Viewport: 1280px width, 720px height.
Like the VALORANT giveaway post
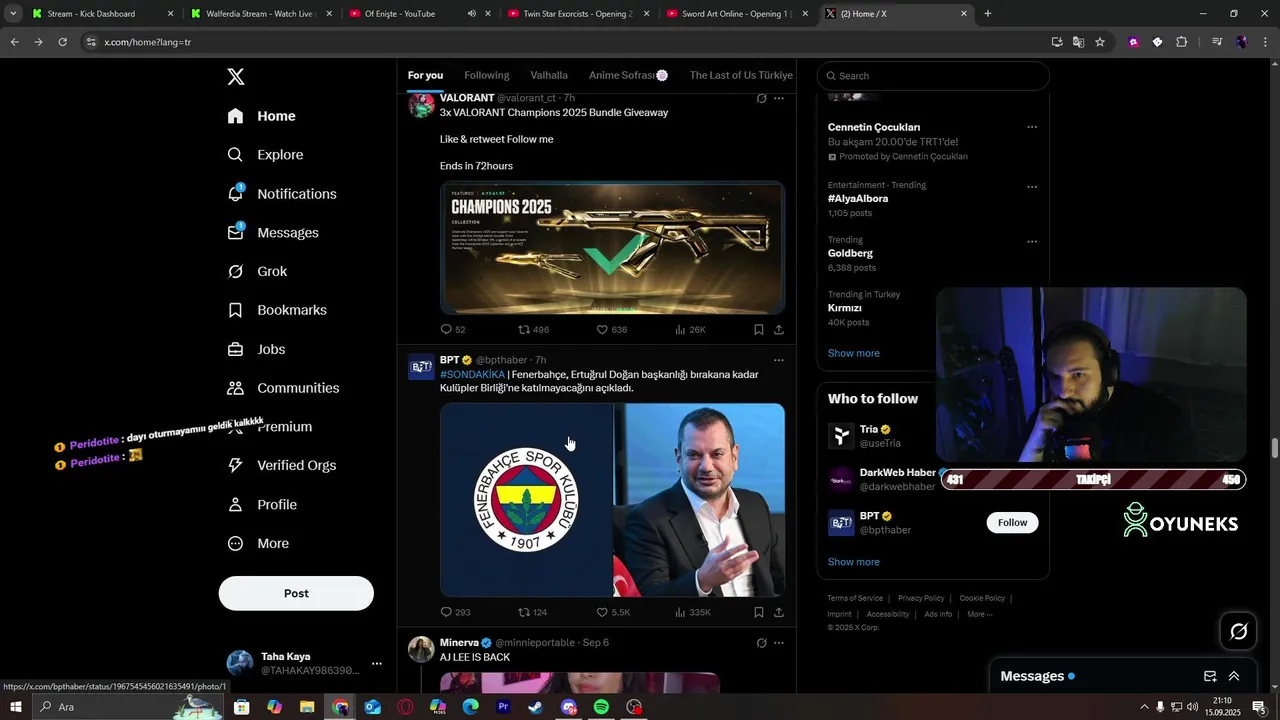click(x=611, y=330)
